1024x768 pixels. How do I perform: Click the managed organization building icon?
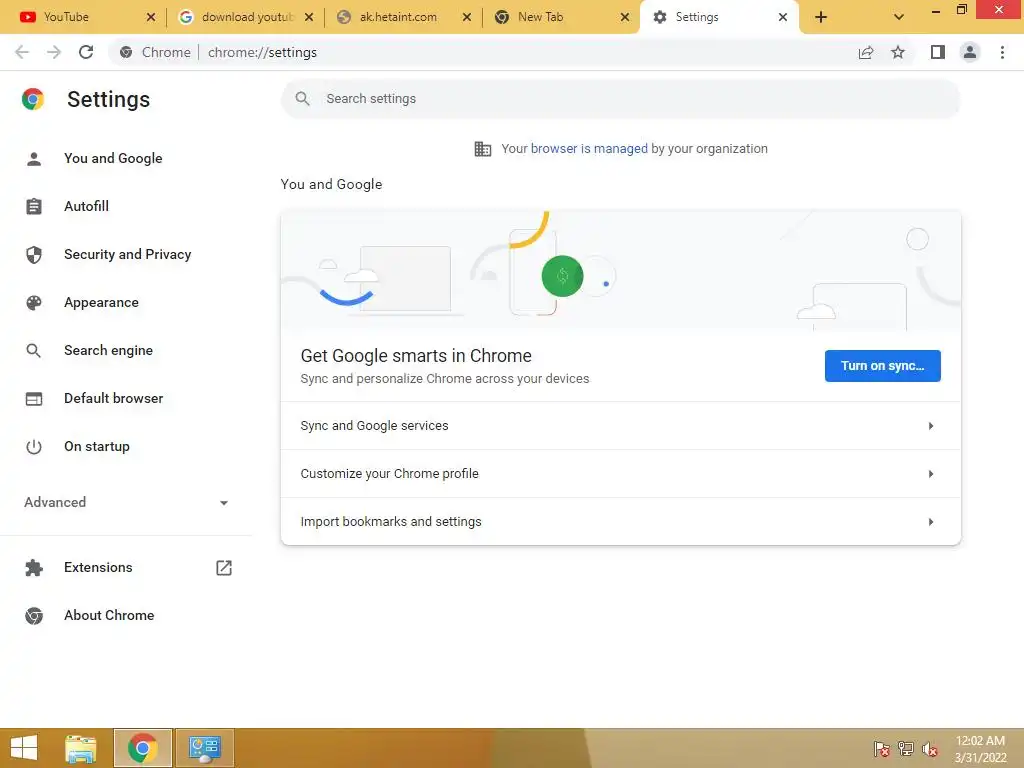[x=483, y=149]
